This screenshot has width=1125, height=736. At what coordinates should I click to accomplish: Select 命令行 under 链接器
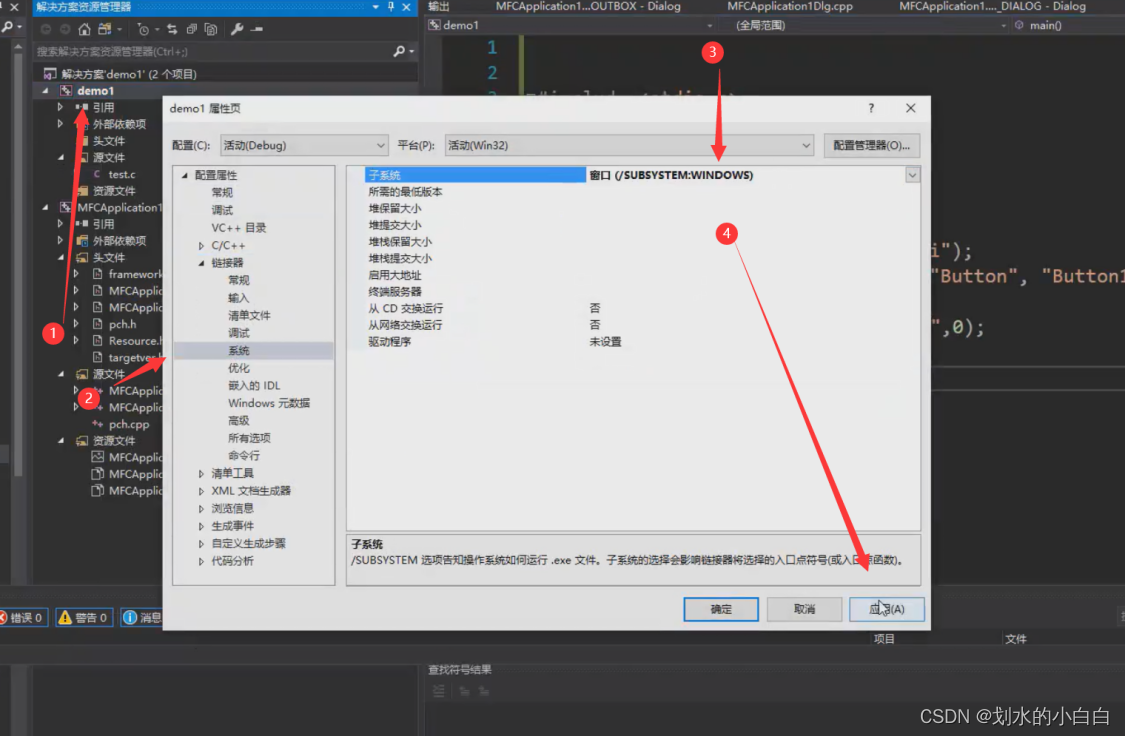[x=244, y=456]
